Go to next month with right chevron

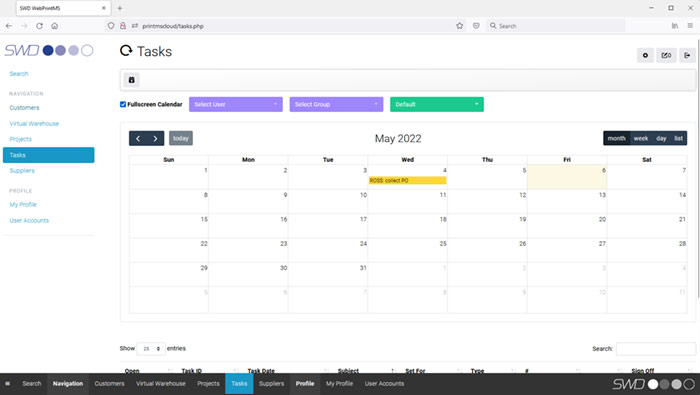tap(155, 138)
